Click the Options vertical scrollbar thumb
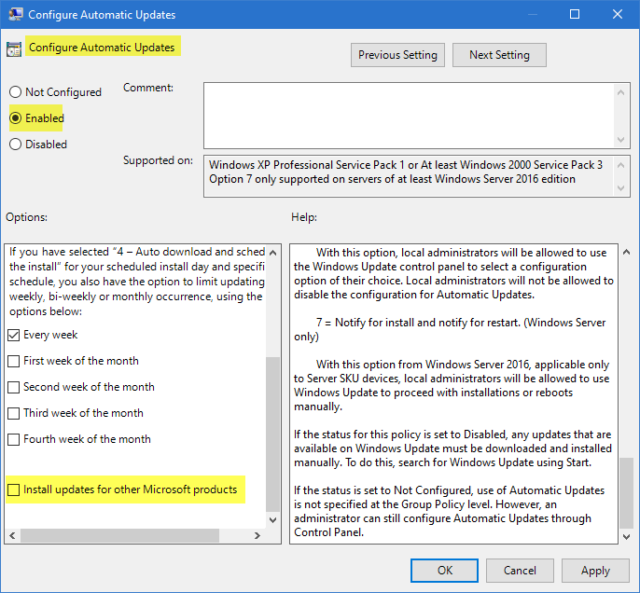The height and width of the screenshot is (593, 640). (x=273, y=434)
